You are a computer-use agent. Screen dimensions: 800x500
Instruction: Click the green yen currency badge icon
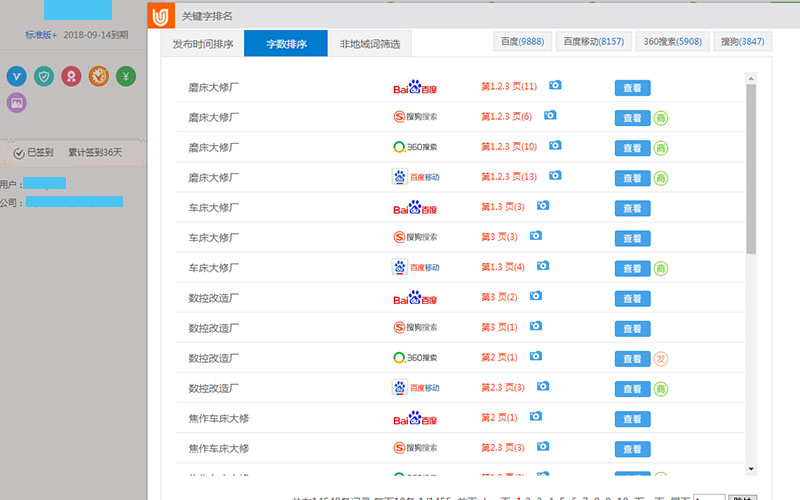click(125, 76)
